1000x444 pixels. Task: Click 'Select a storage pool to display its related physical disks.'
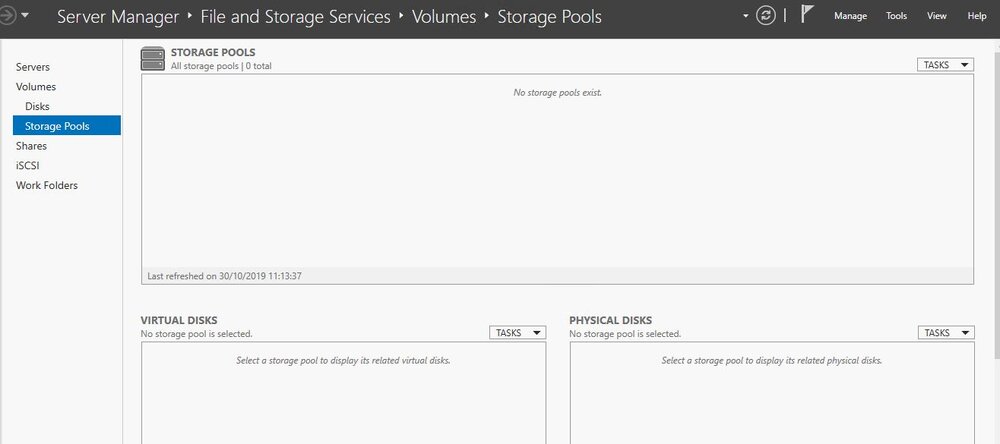click(772, 360)
